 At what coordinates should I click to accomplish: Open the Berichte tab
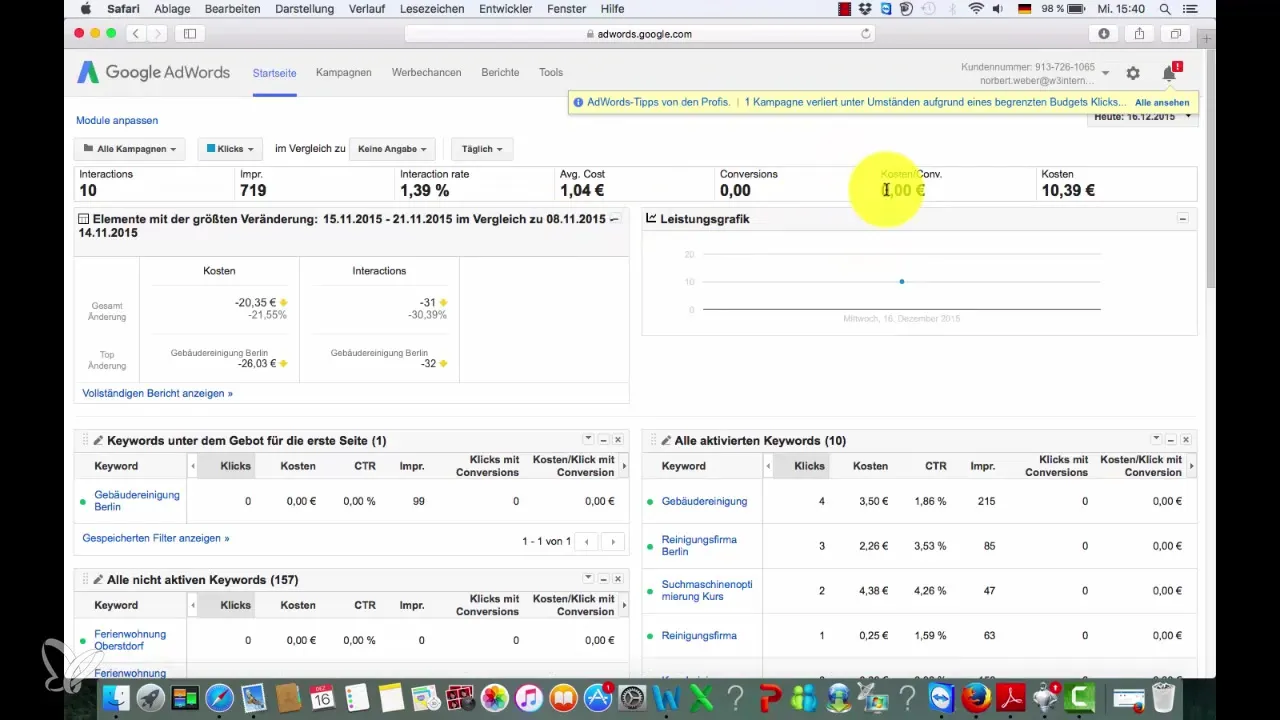[500, 72]
